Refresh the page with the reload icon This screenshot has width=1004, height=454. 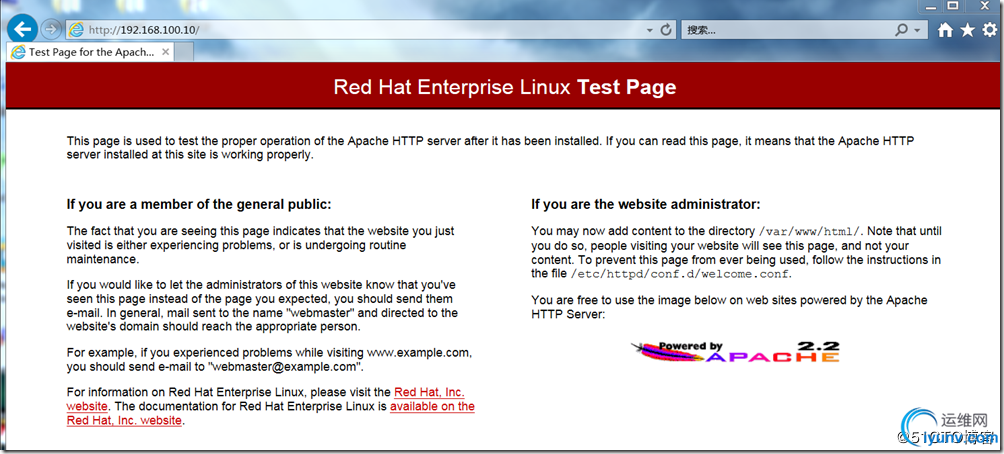pos(666,29)
